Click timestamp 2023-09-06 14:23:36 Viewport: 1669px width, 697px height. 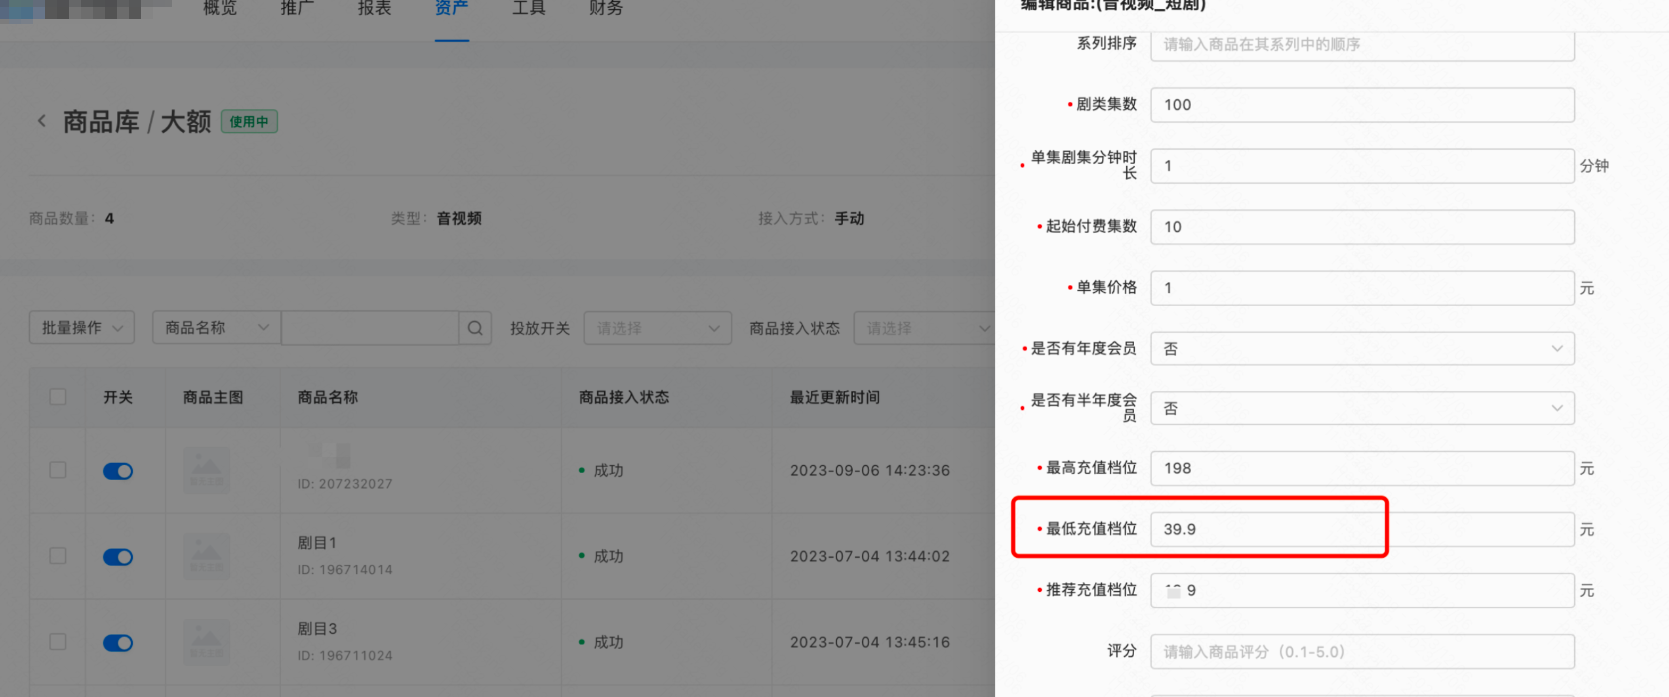tap(870, 470)
